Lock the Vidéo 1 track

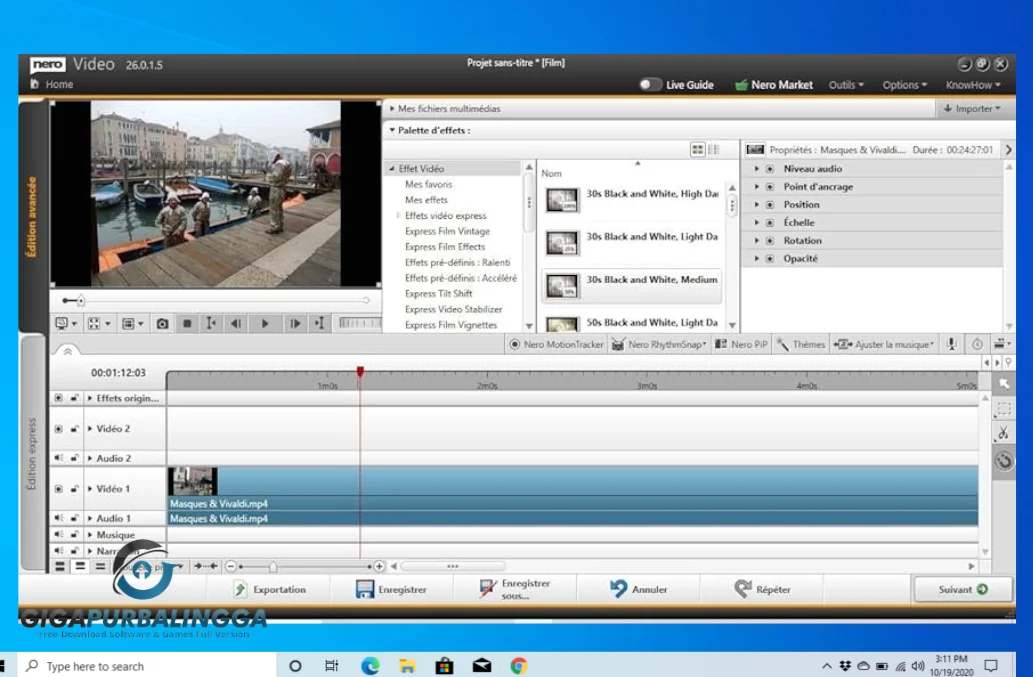[74, 489]
